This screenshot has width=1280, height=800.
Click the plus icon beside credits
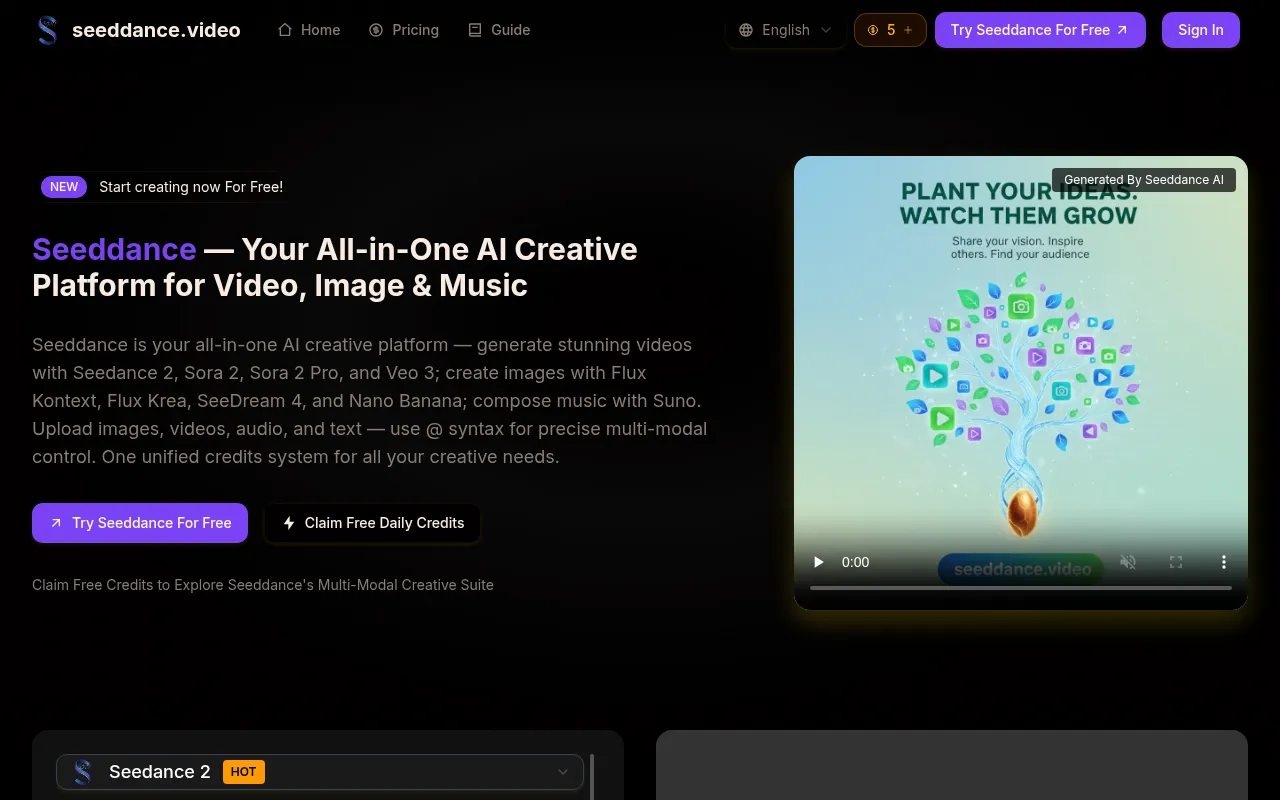click(x=908, y=30)
